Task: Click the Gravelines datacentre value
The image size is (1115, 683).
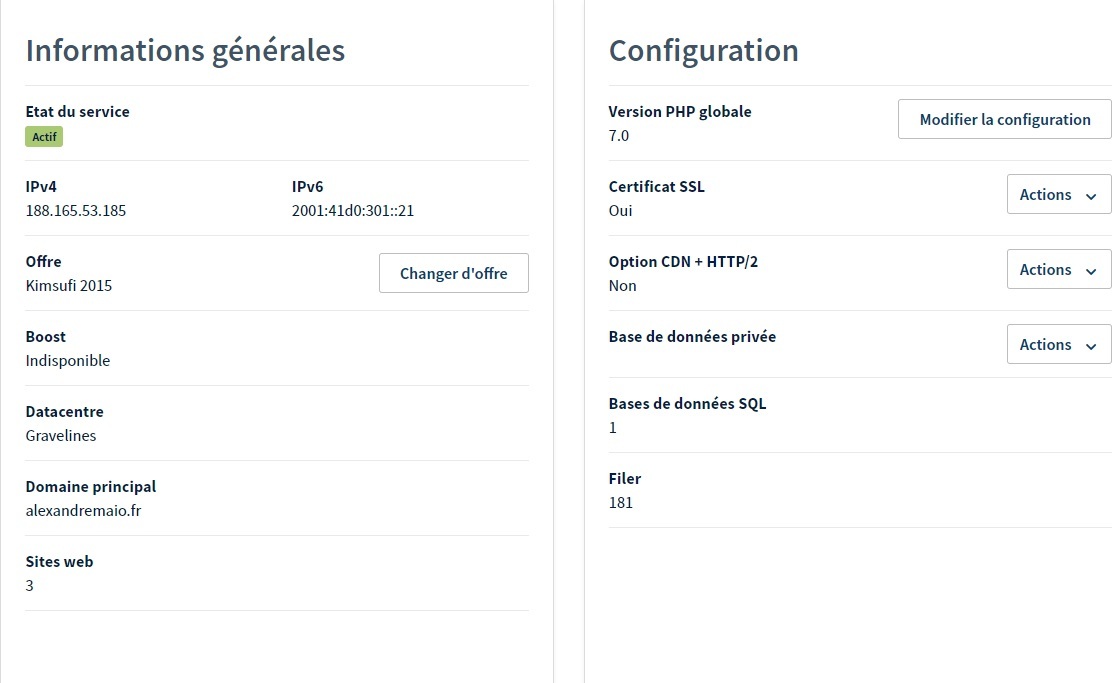Action: [61, 436]
